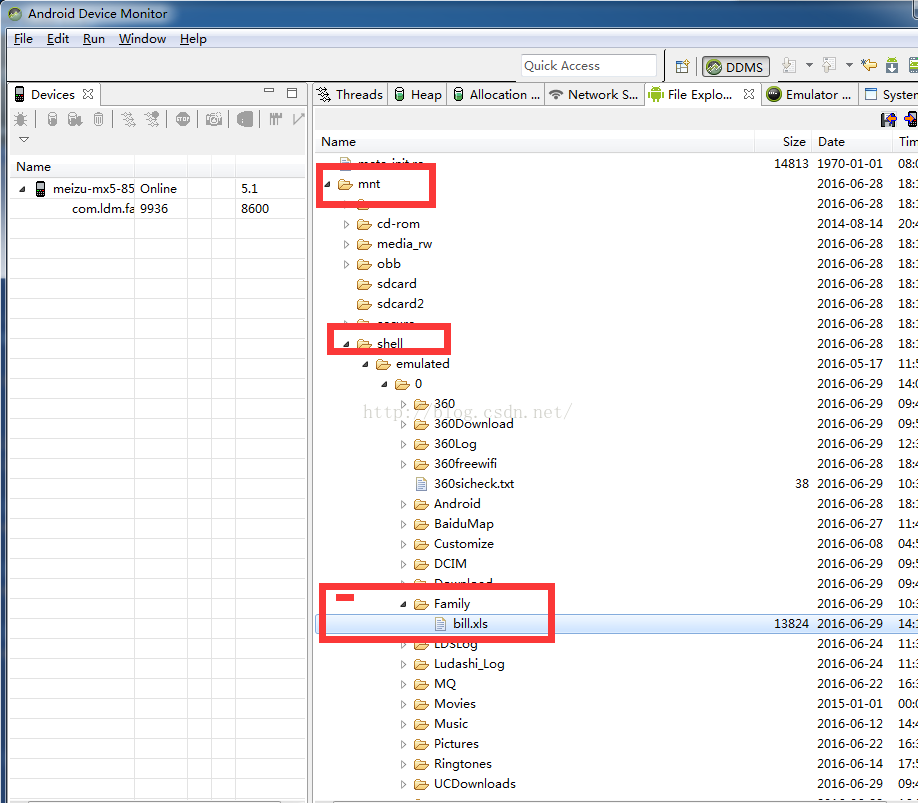Click the Stop Process icon
This screenshot has width=918, height=803.
tap(182, 119)
